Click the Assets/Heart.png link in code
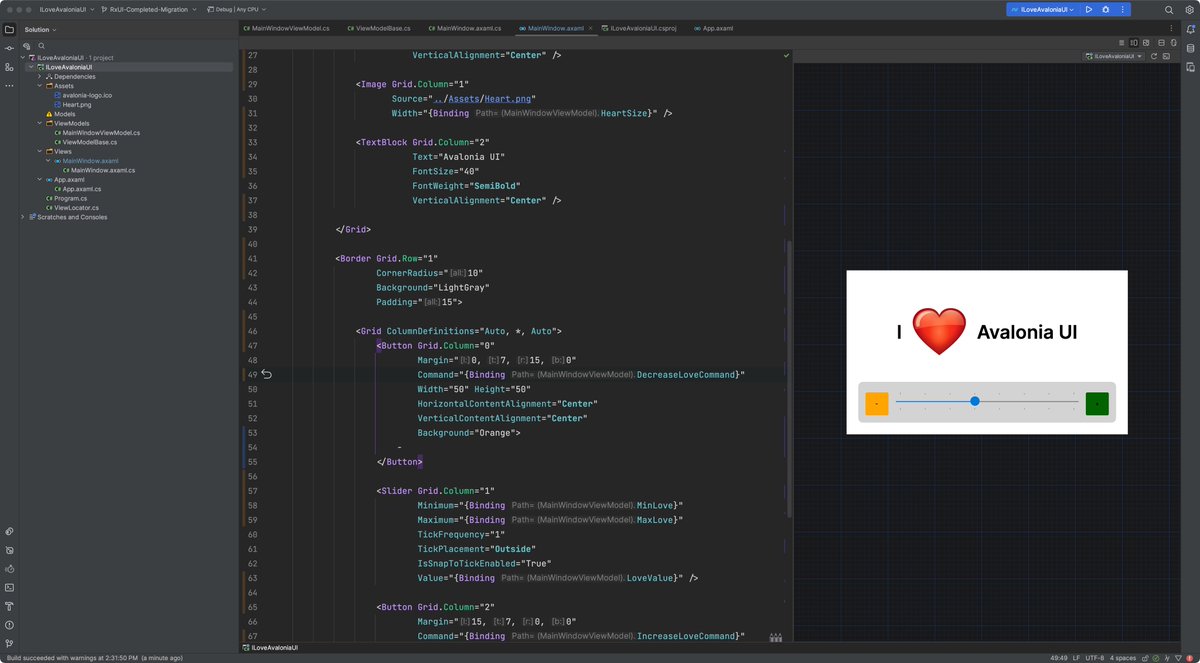The height and width of the screenshot is (663, 1200). (x=483, y=99)
